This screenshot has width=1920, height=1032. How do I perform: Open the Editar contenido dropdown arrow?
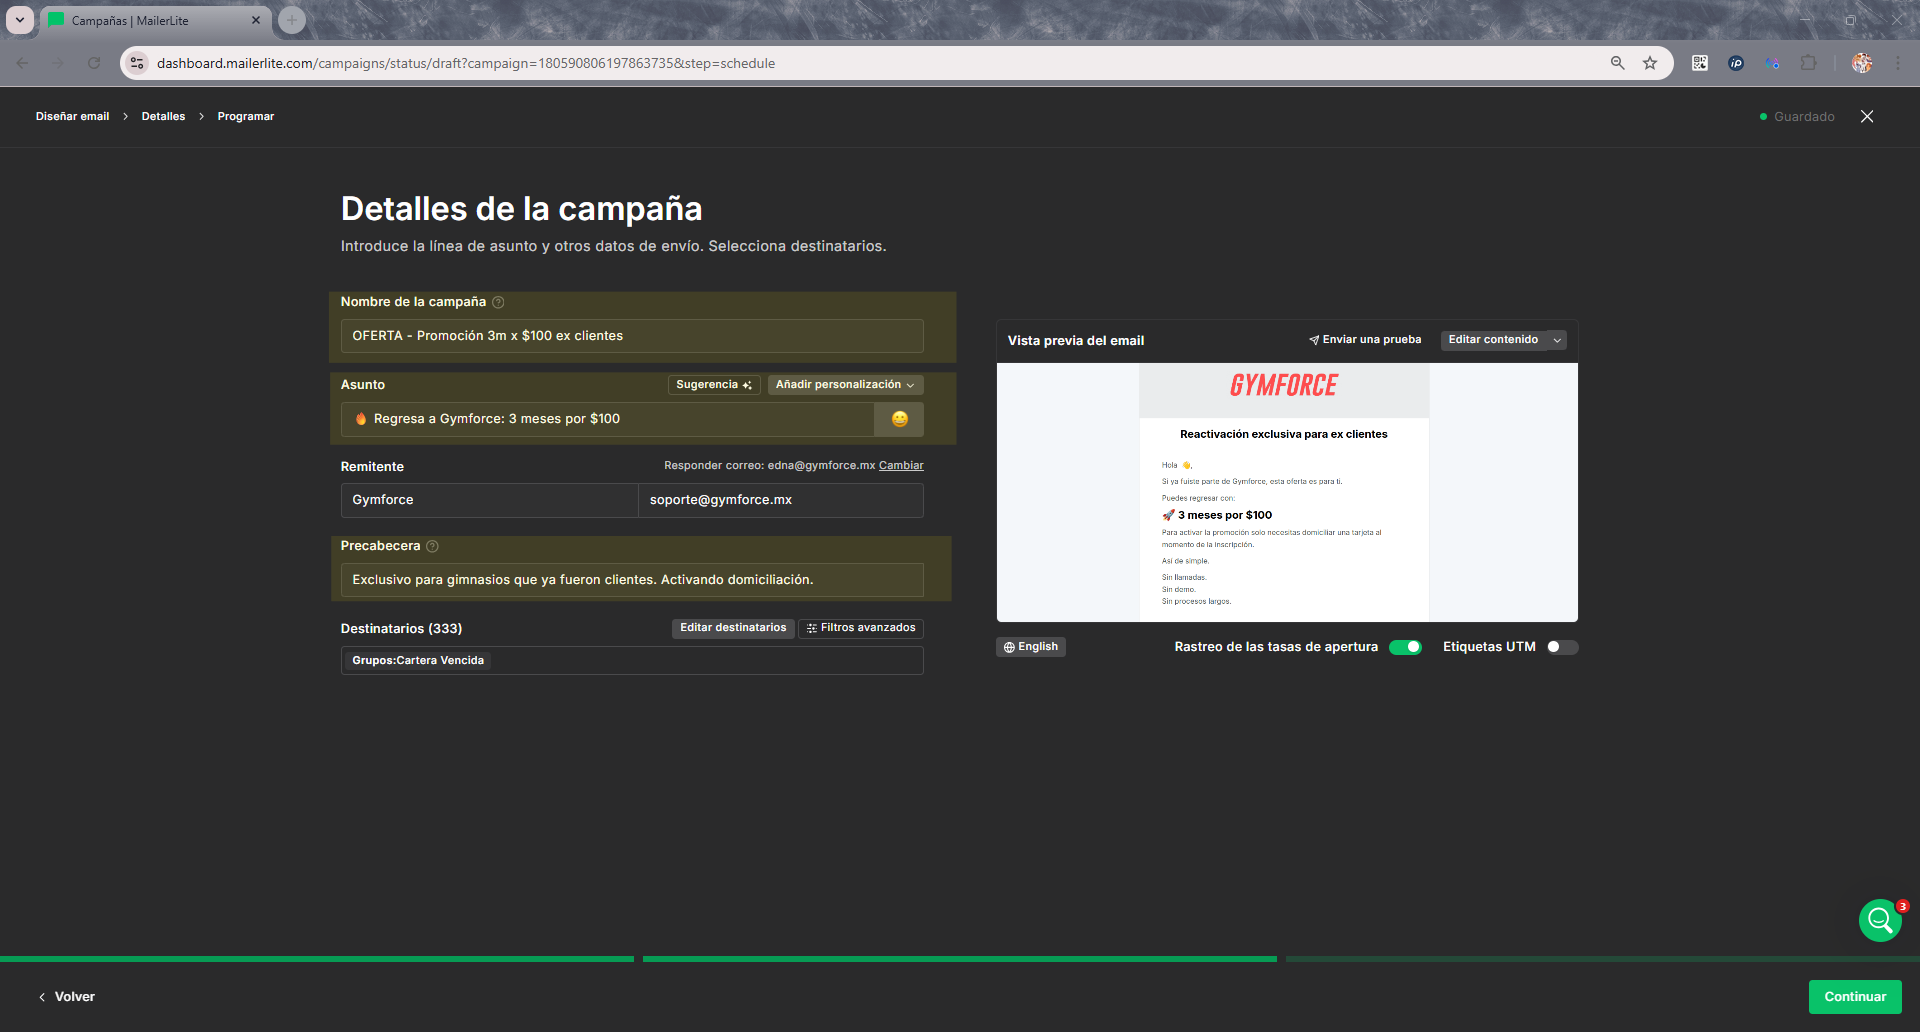pos(1556,340)
